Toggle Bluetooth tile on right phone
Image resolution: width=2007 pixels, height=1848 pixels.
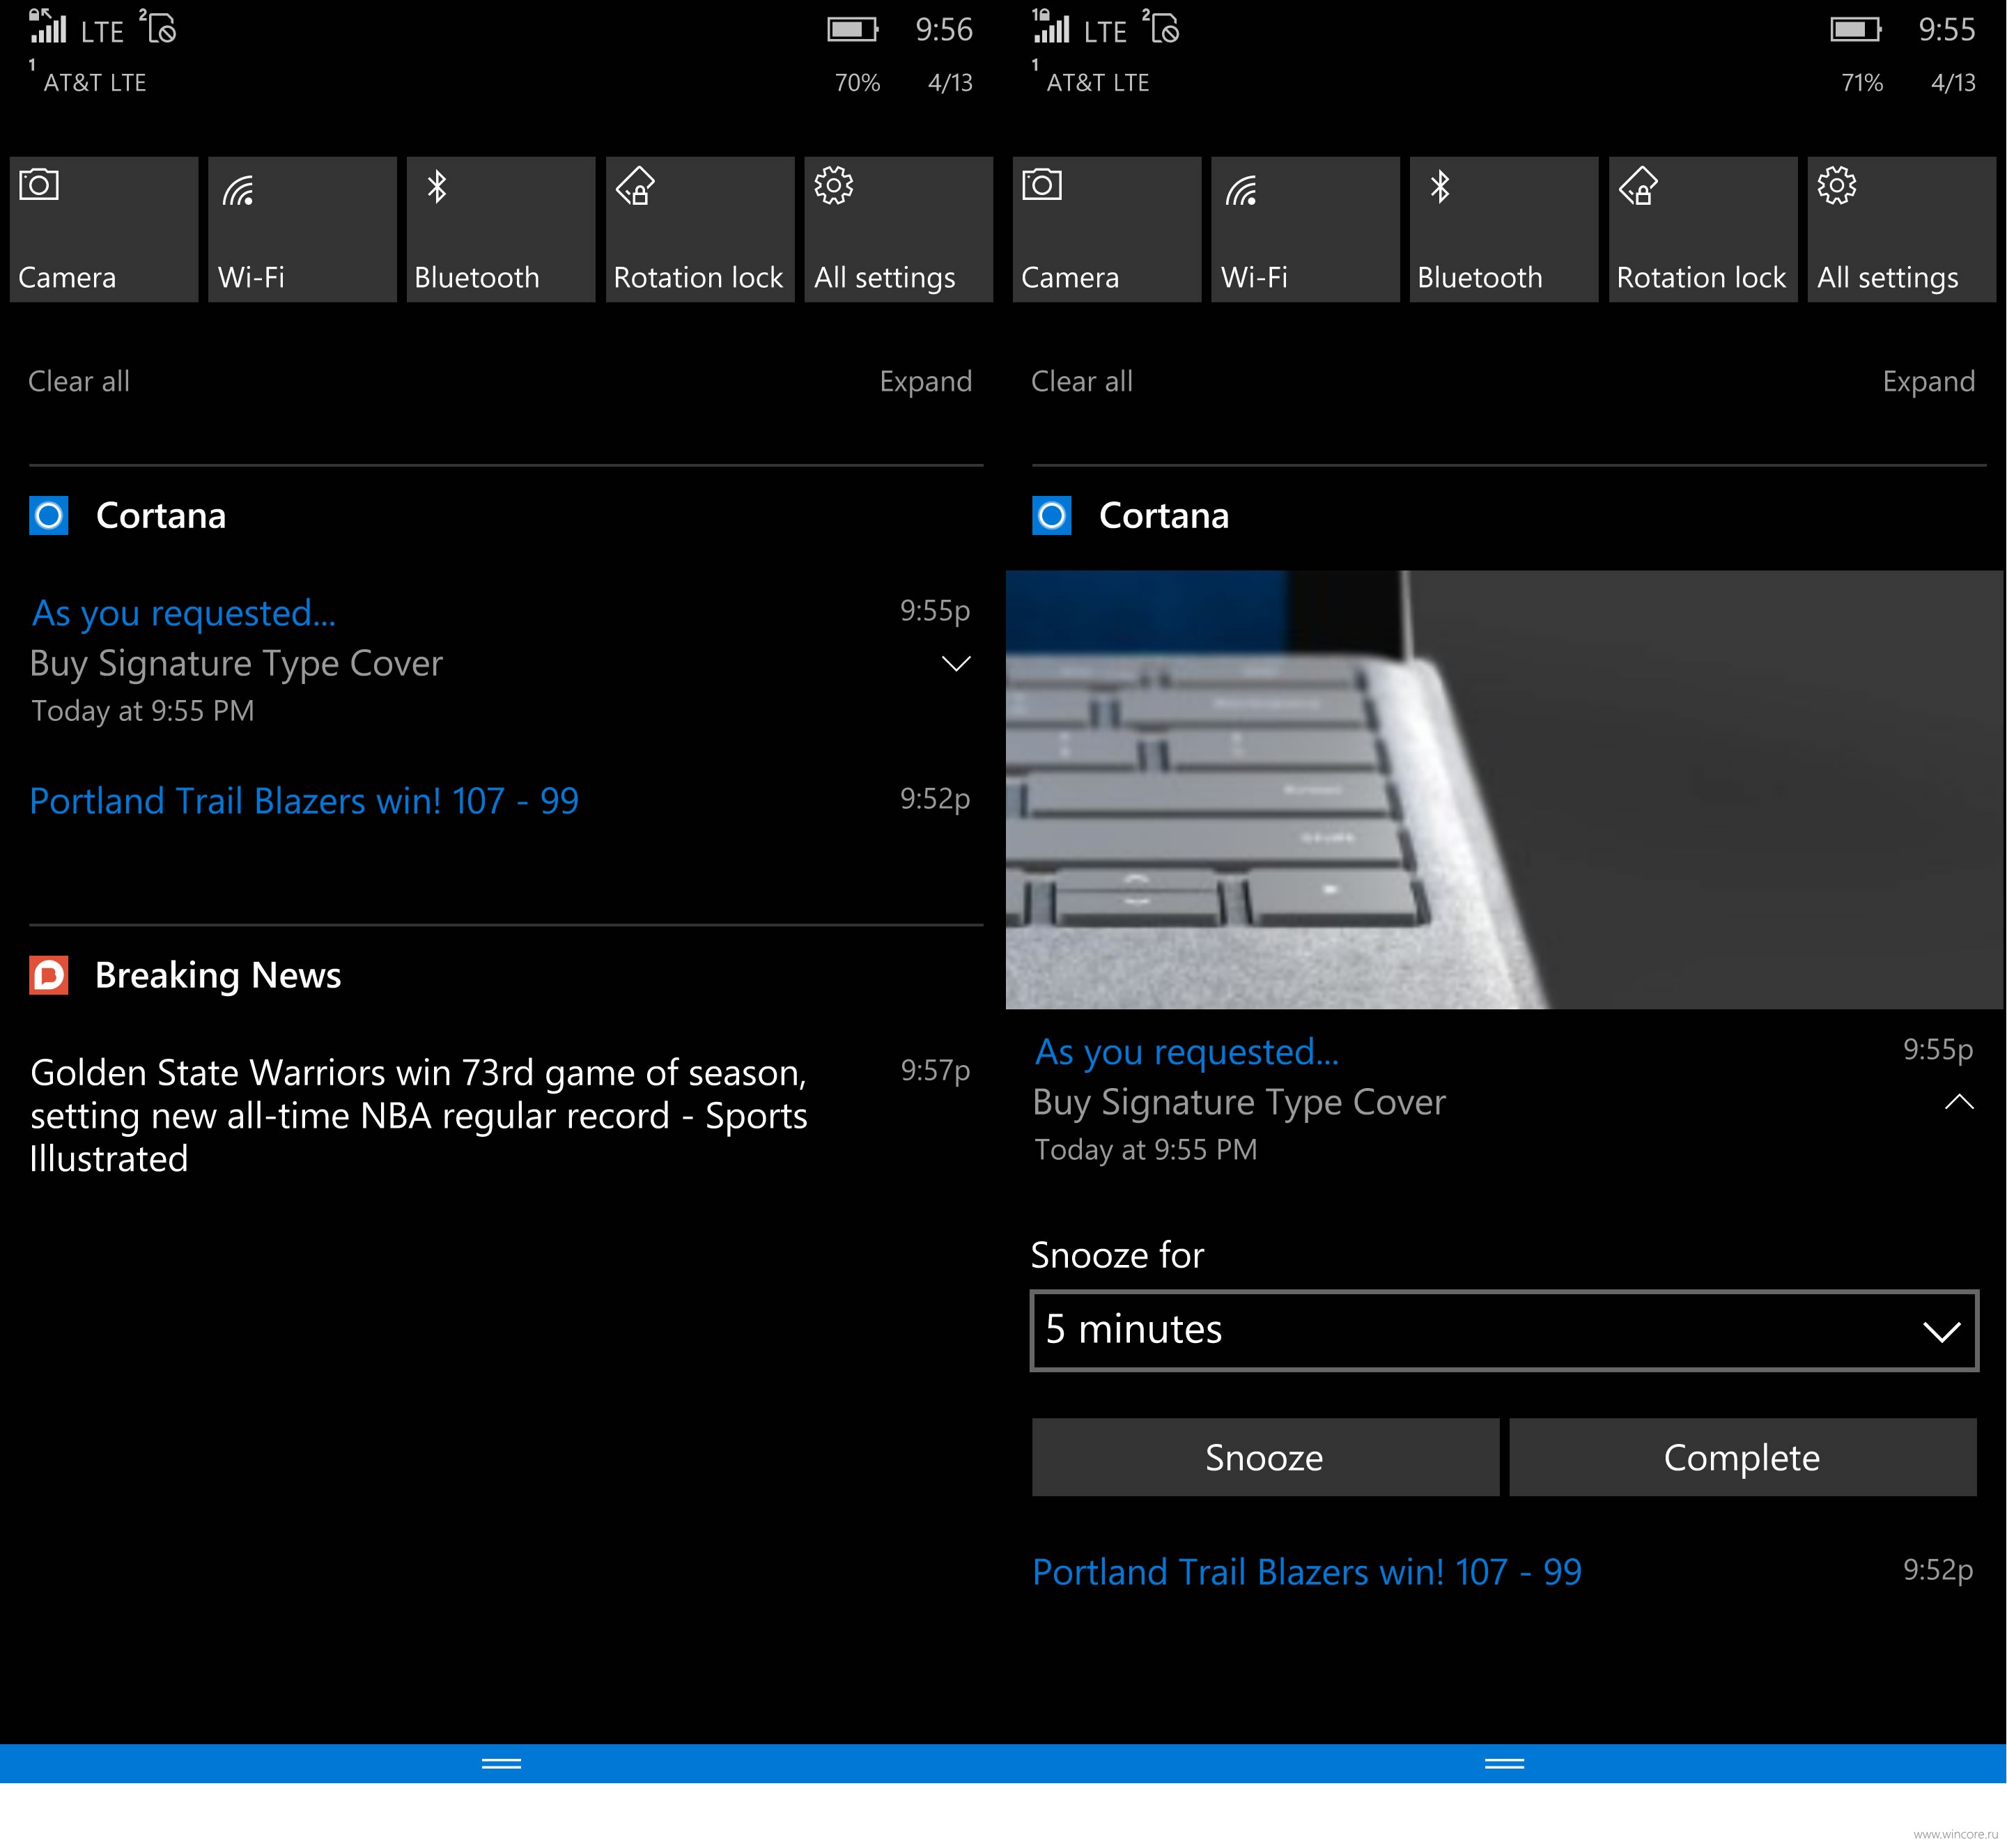tap(1504, 229)
